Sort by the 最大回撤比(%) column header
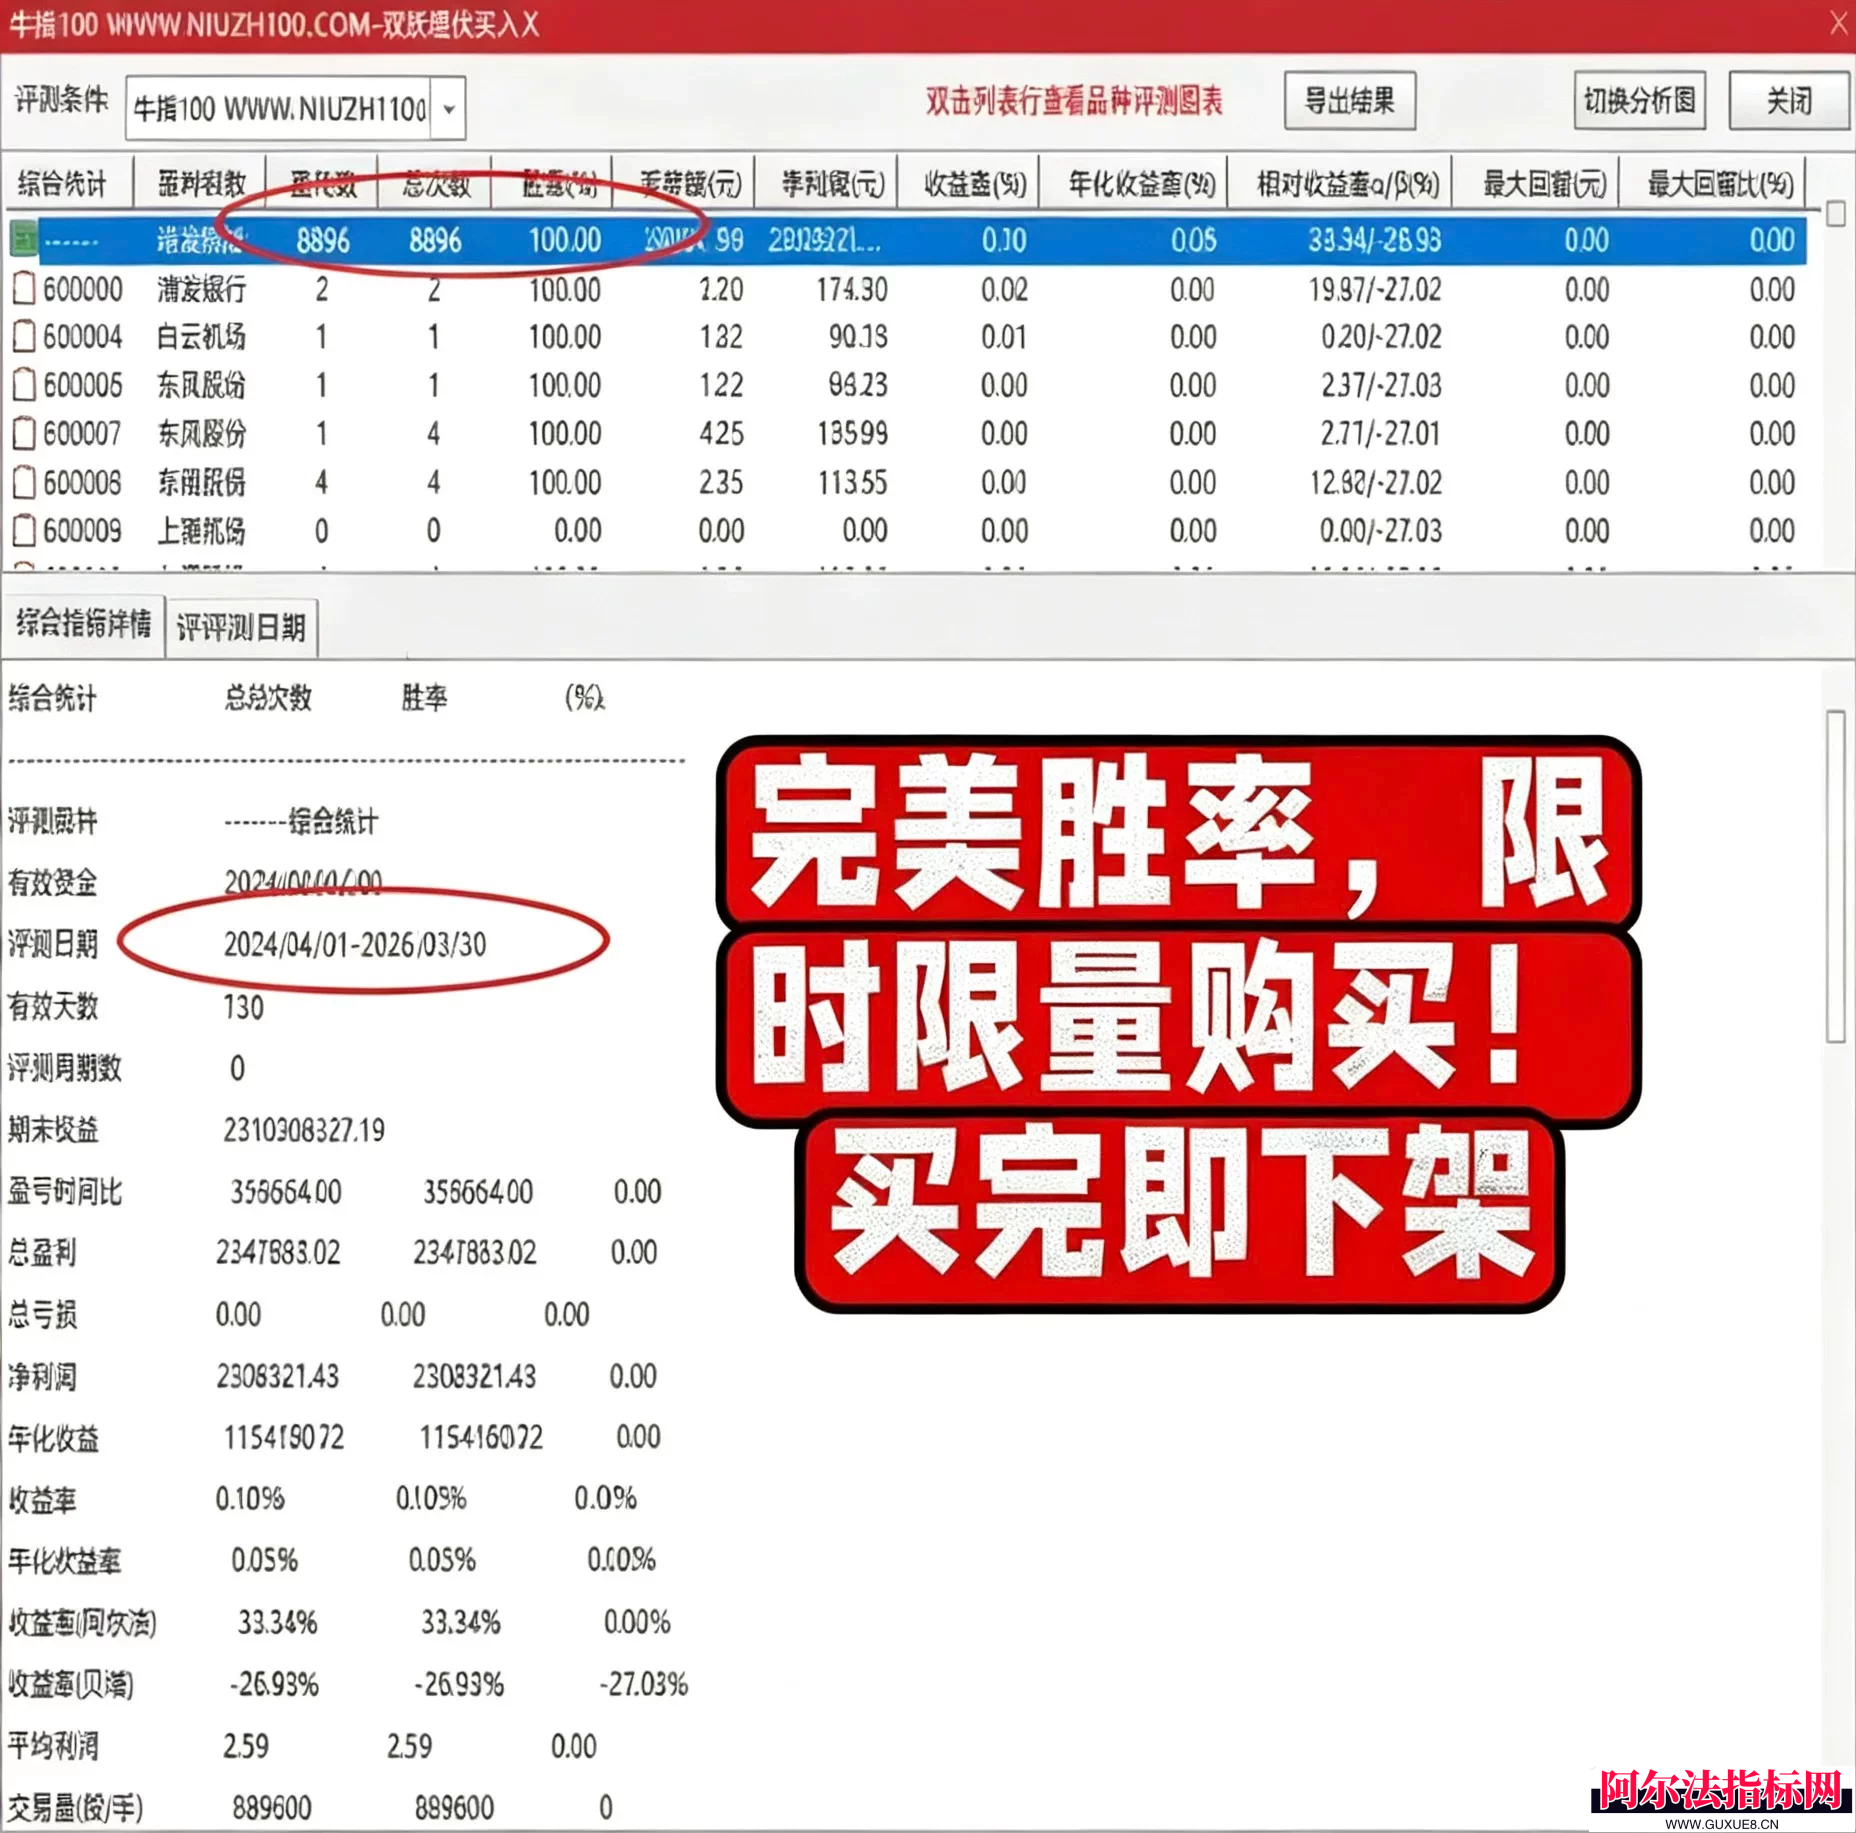This screenshot has height=1833, width=1856. point(1713,183)
